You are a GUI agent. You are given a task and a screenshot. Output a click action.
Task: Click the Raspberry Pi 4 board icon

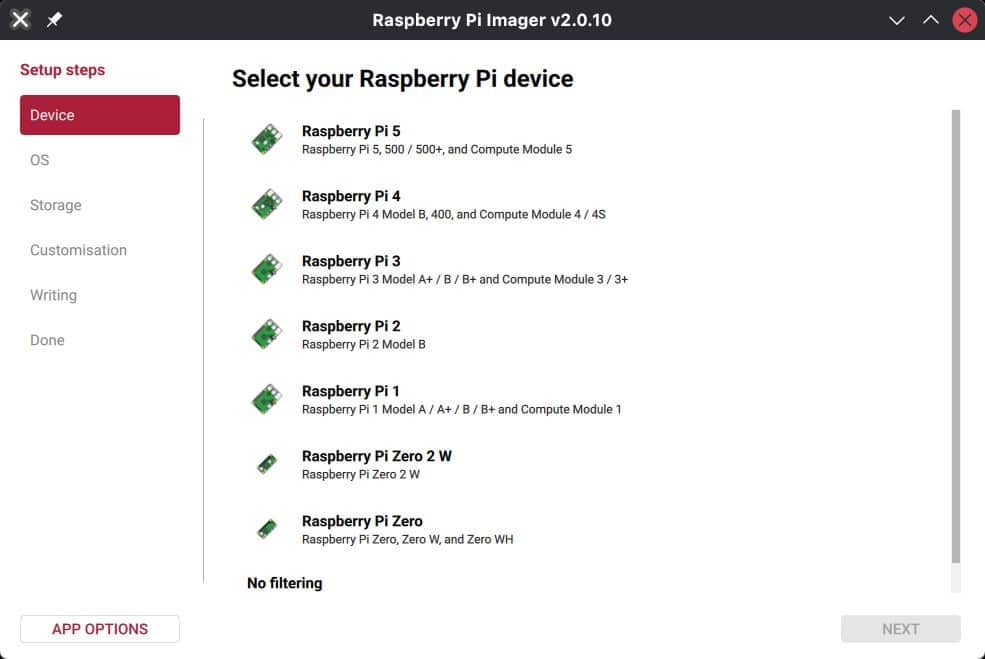[267, 204]
